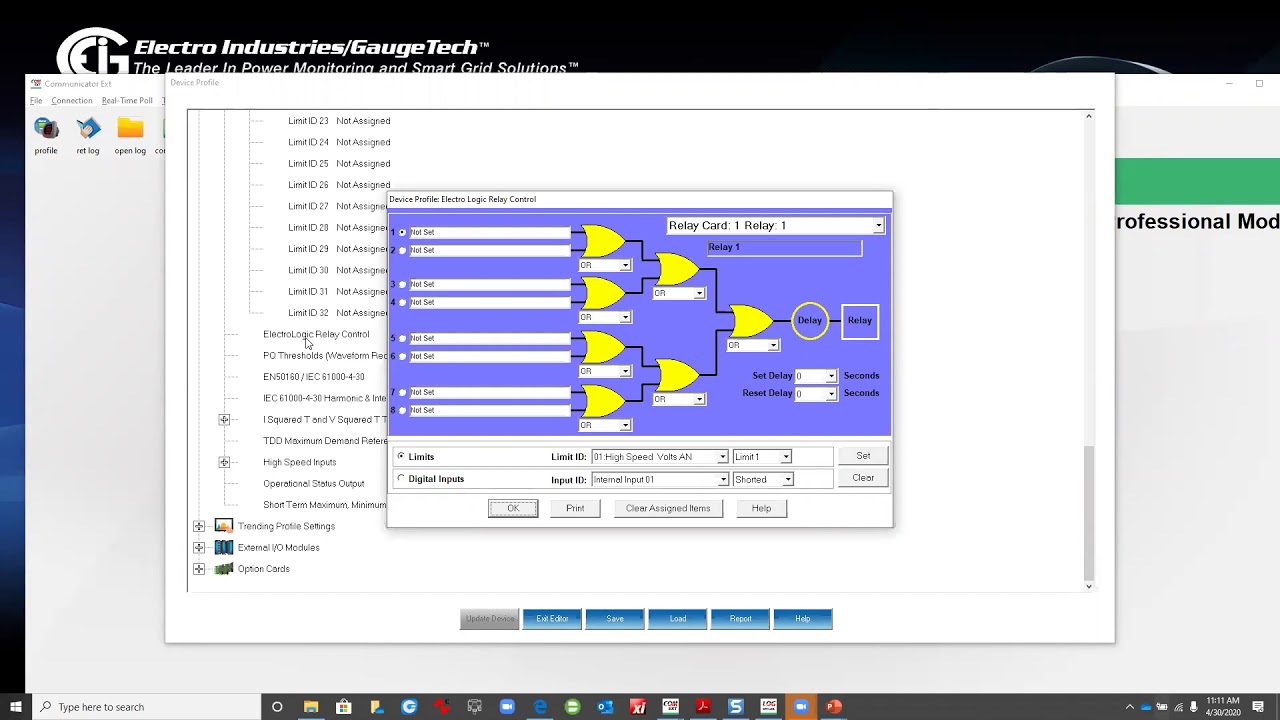This screenshot has height=720, width=1280.
Task: Open Windows Start menu
Action: coord(16,707)
